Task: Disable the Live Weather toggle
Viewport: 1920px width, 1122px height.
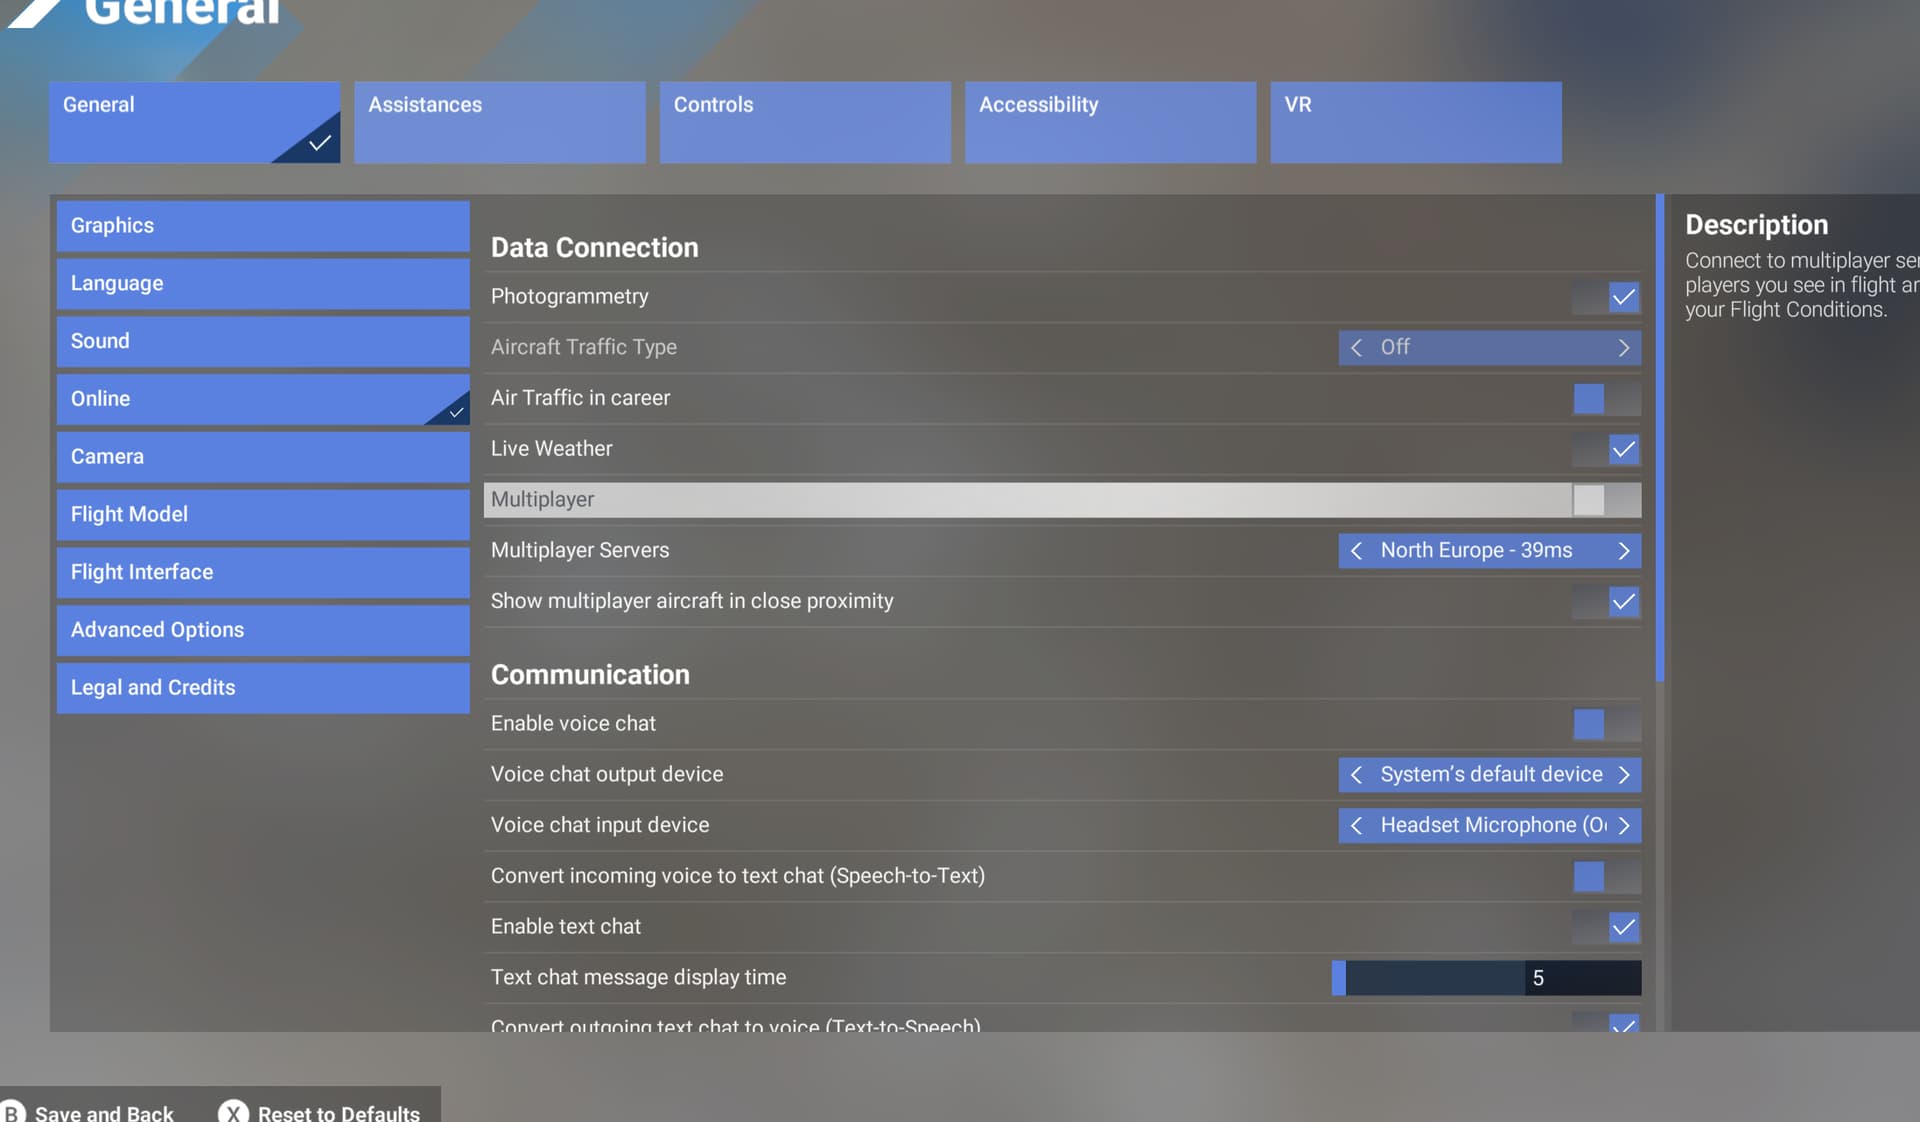Action: [x=1606, y=449]
